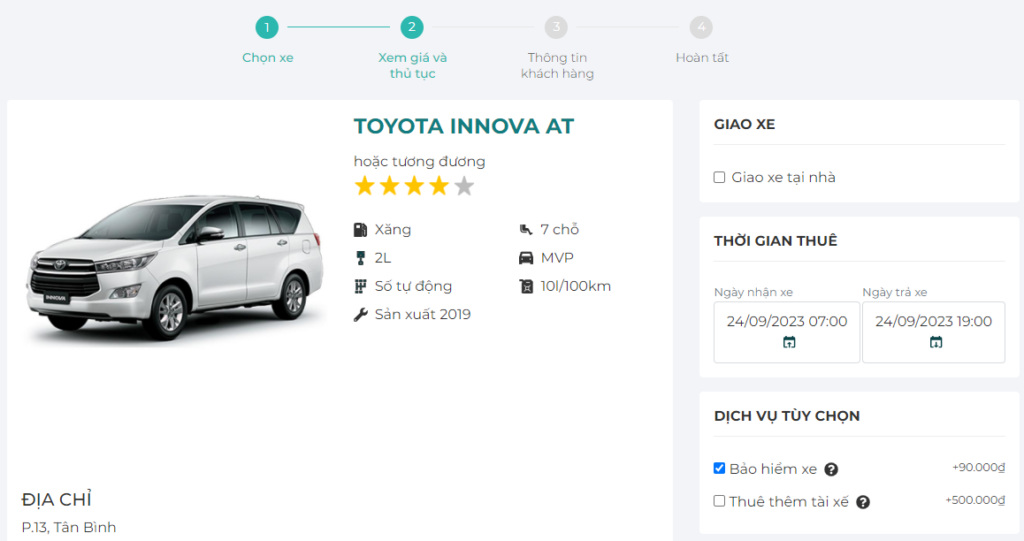The width and height of the screenshot is (1024, 541).
Task: Click the gearshift icon beside Số tự động
Action: 361,286
